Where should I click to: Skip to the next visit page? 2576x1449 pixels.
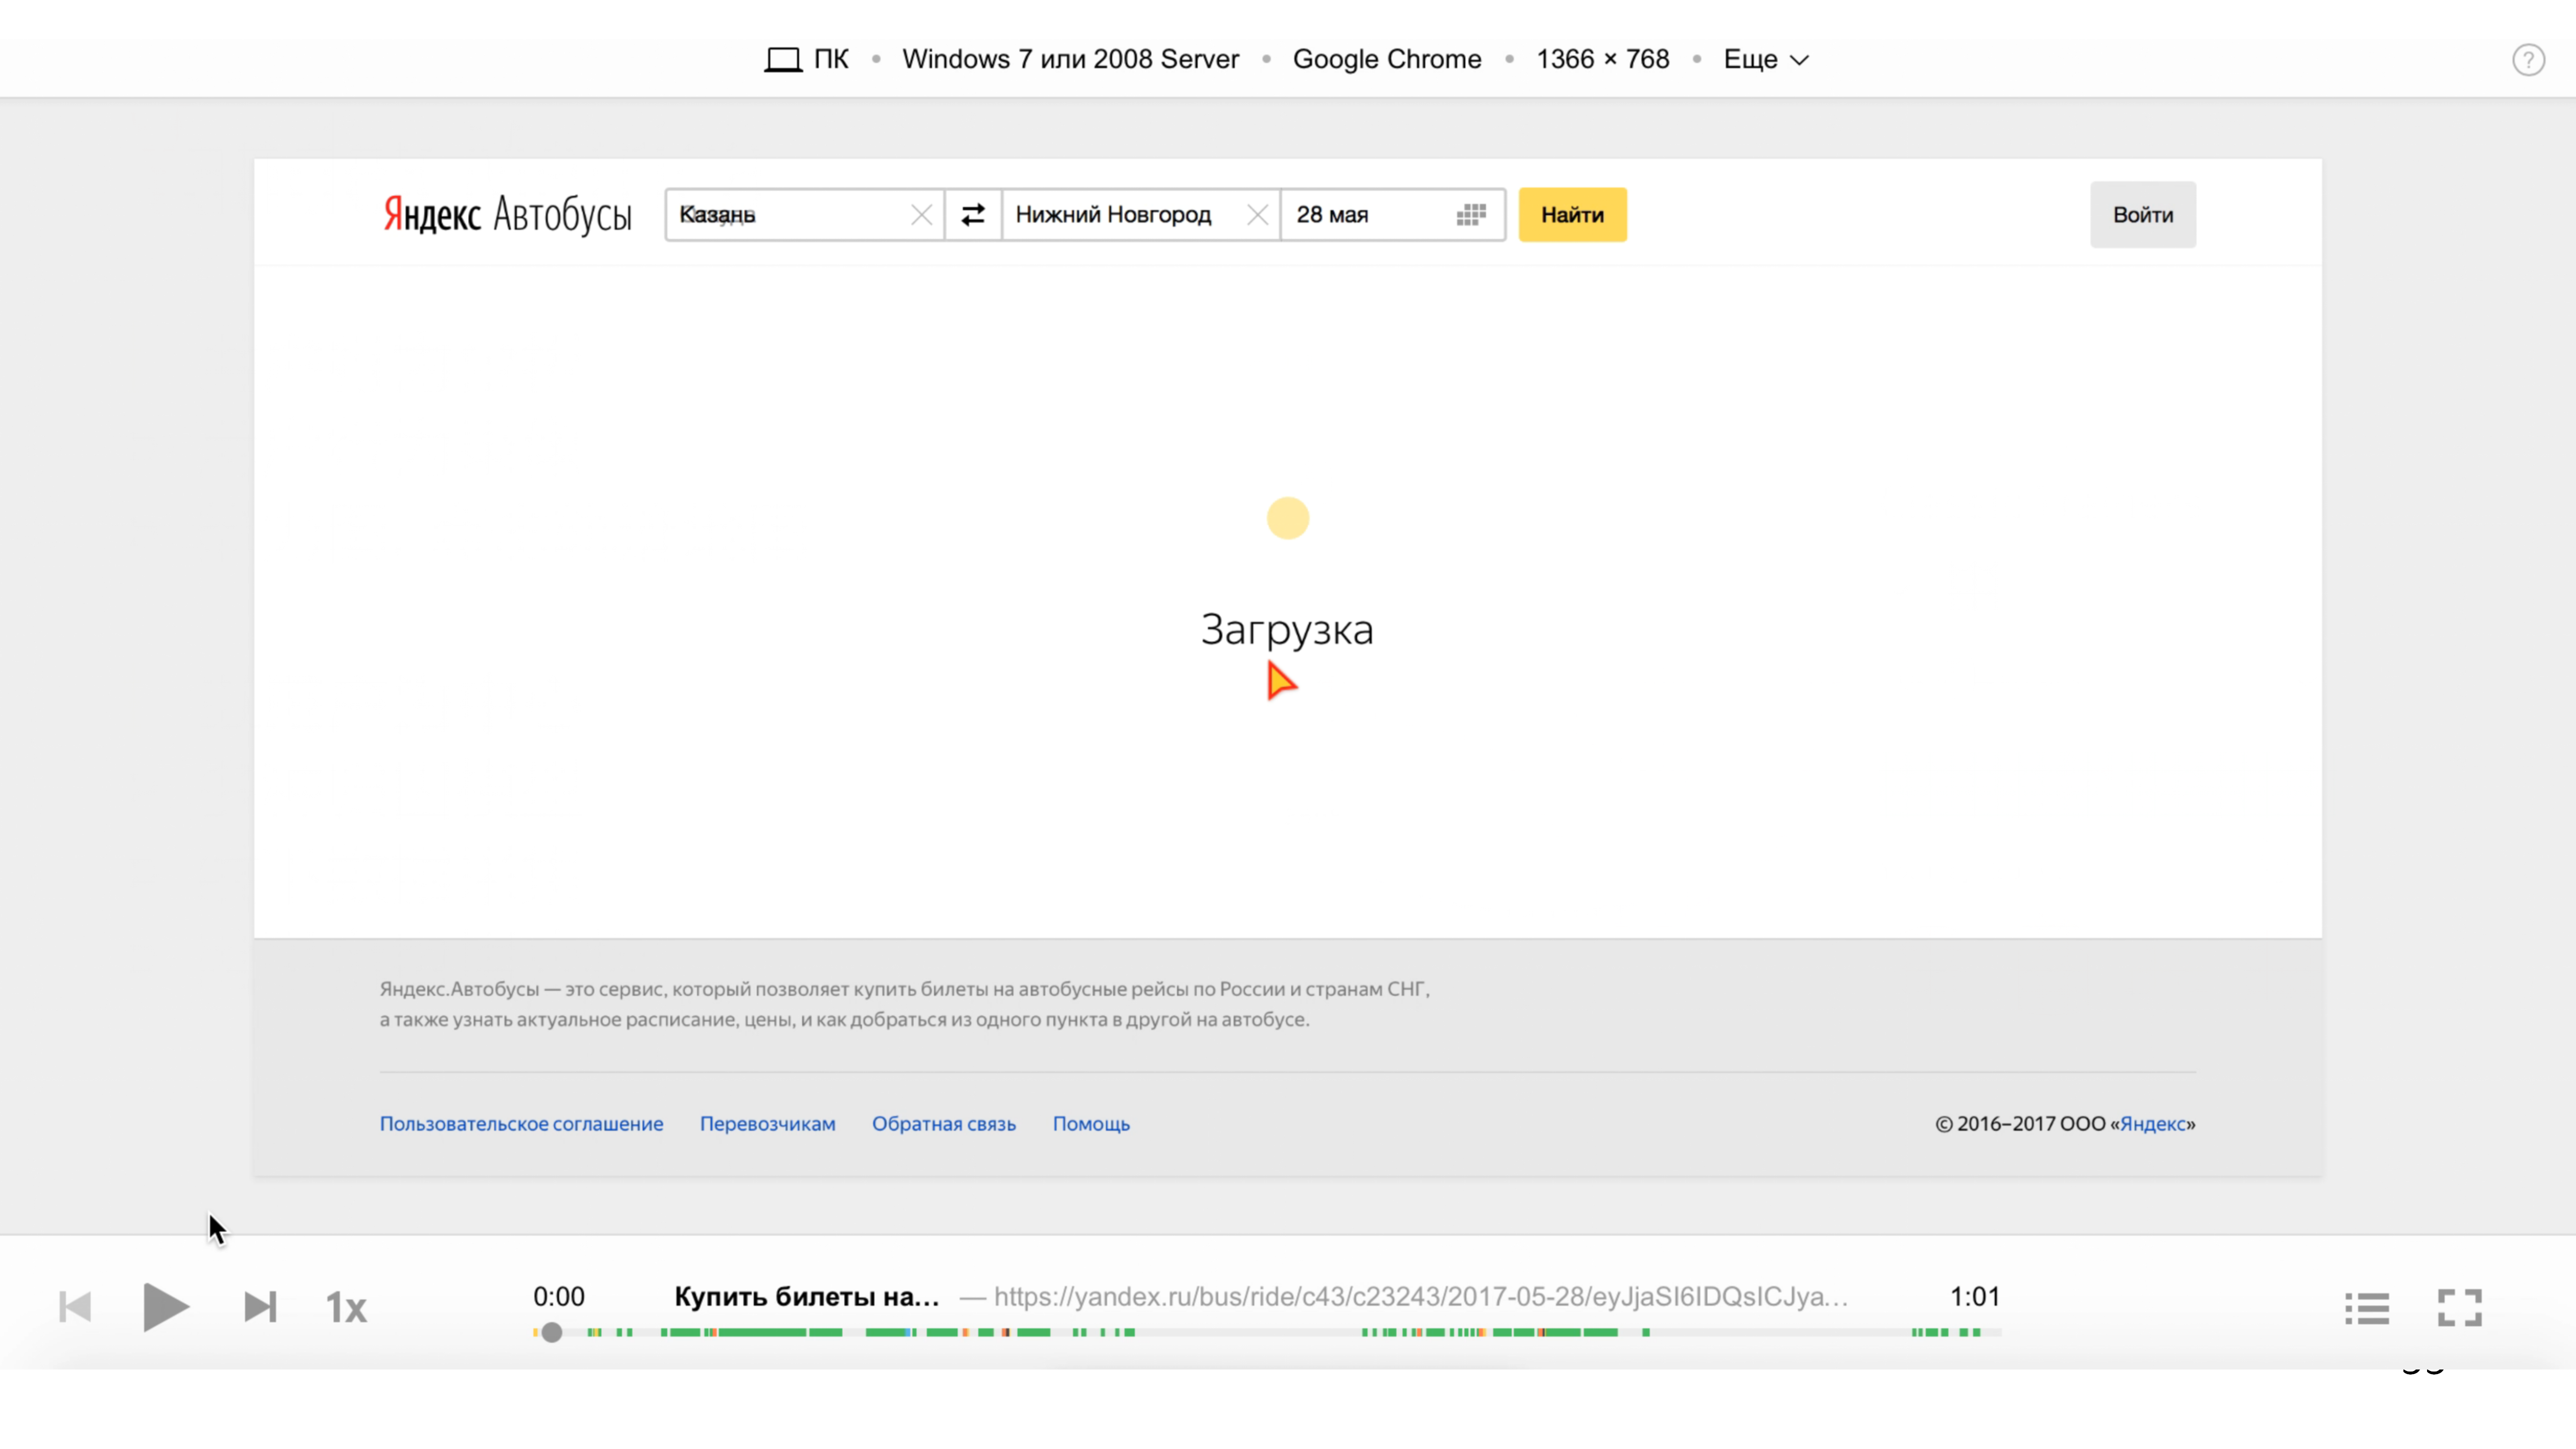point(260,1307)
